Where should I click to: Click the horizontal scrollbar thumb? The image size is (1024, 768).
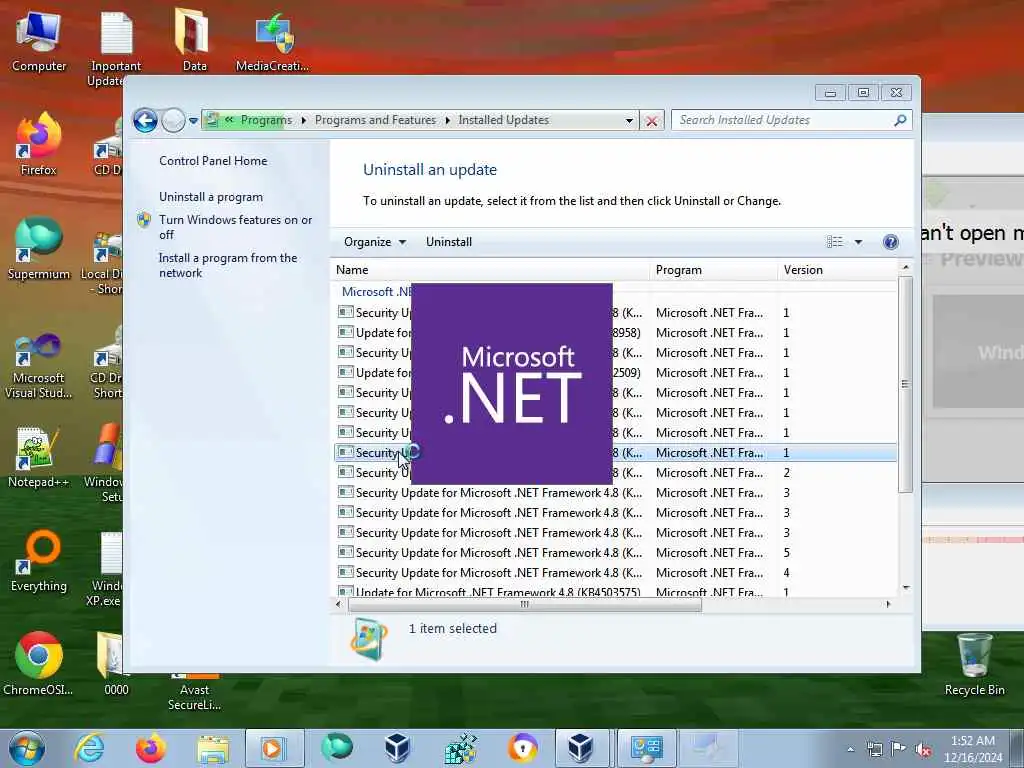pyautogui.click(x=524, y=605)
